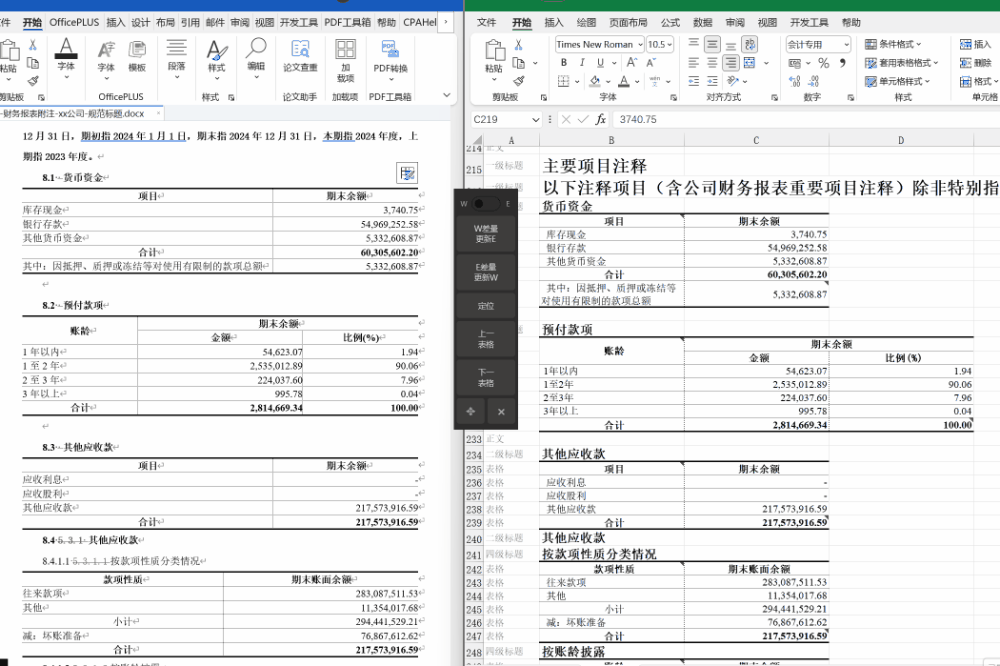Click Excel's Merge and Center icon
1000x666 pixels.
pyautogui.click(x=749, y=63)
